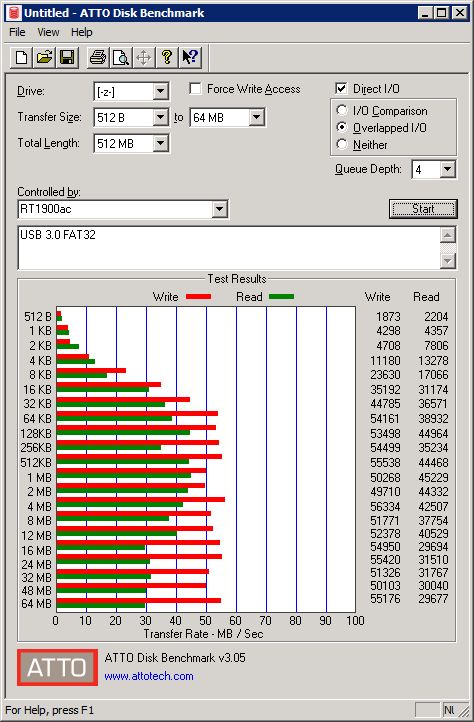474x722 pixels.
Task: Open the File menu
Action: click(x=18, y=32)
